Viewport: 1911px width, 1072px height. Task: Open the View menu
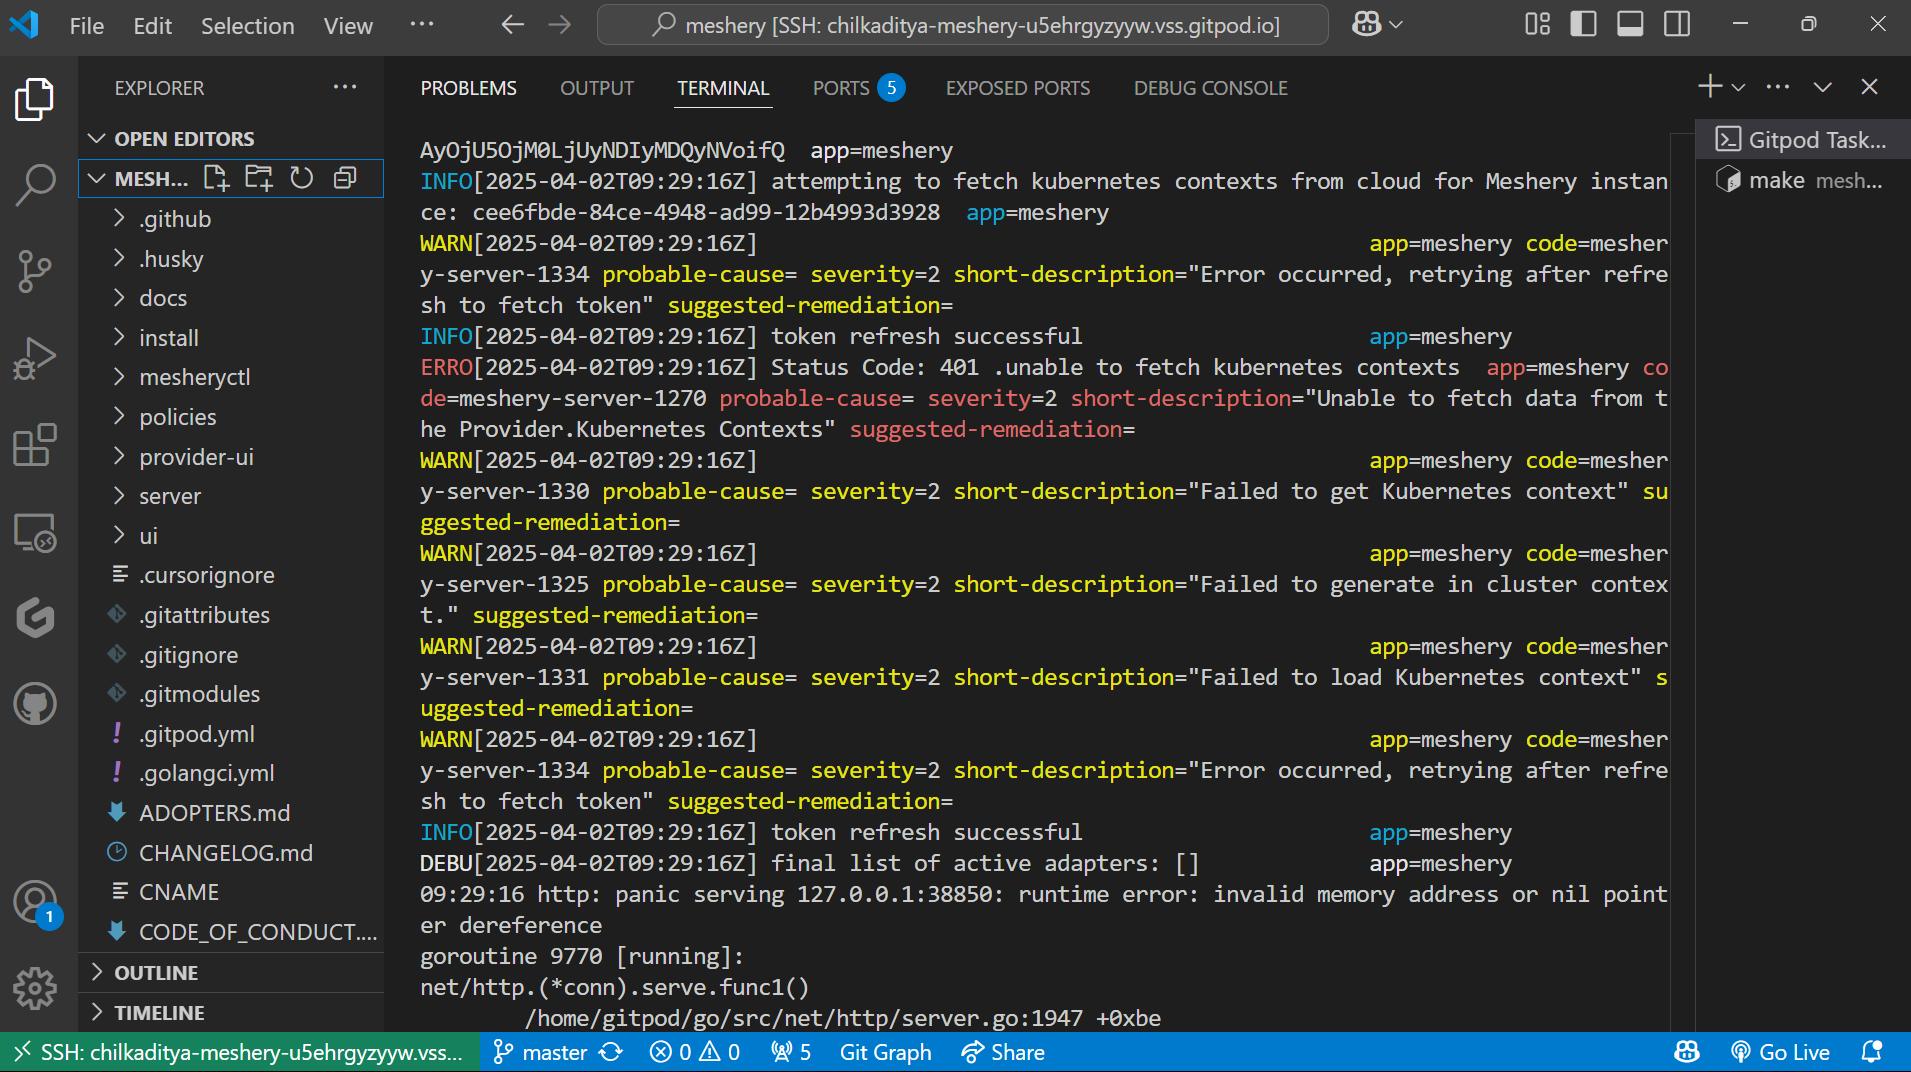tap(348, 26)
